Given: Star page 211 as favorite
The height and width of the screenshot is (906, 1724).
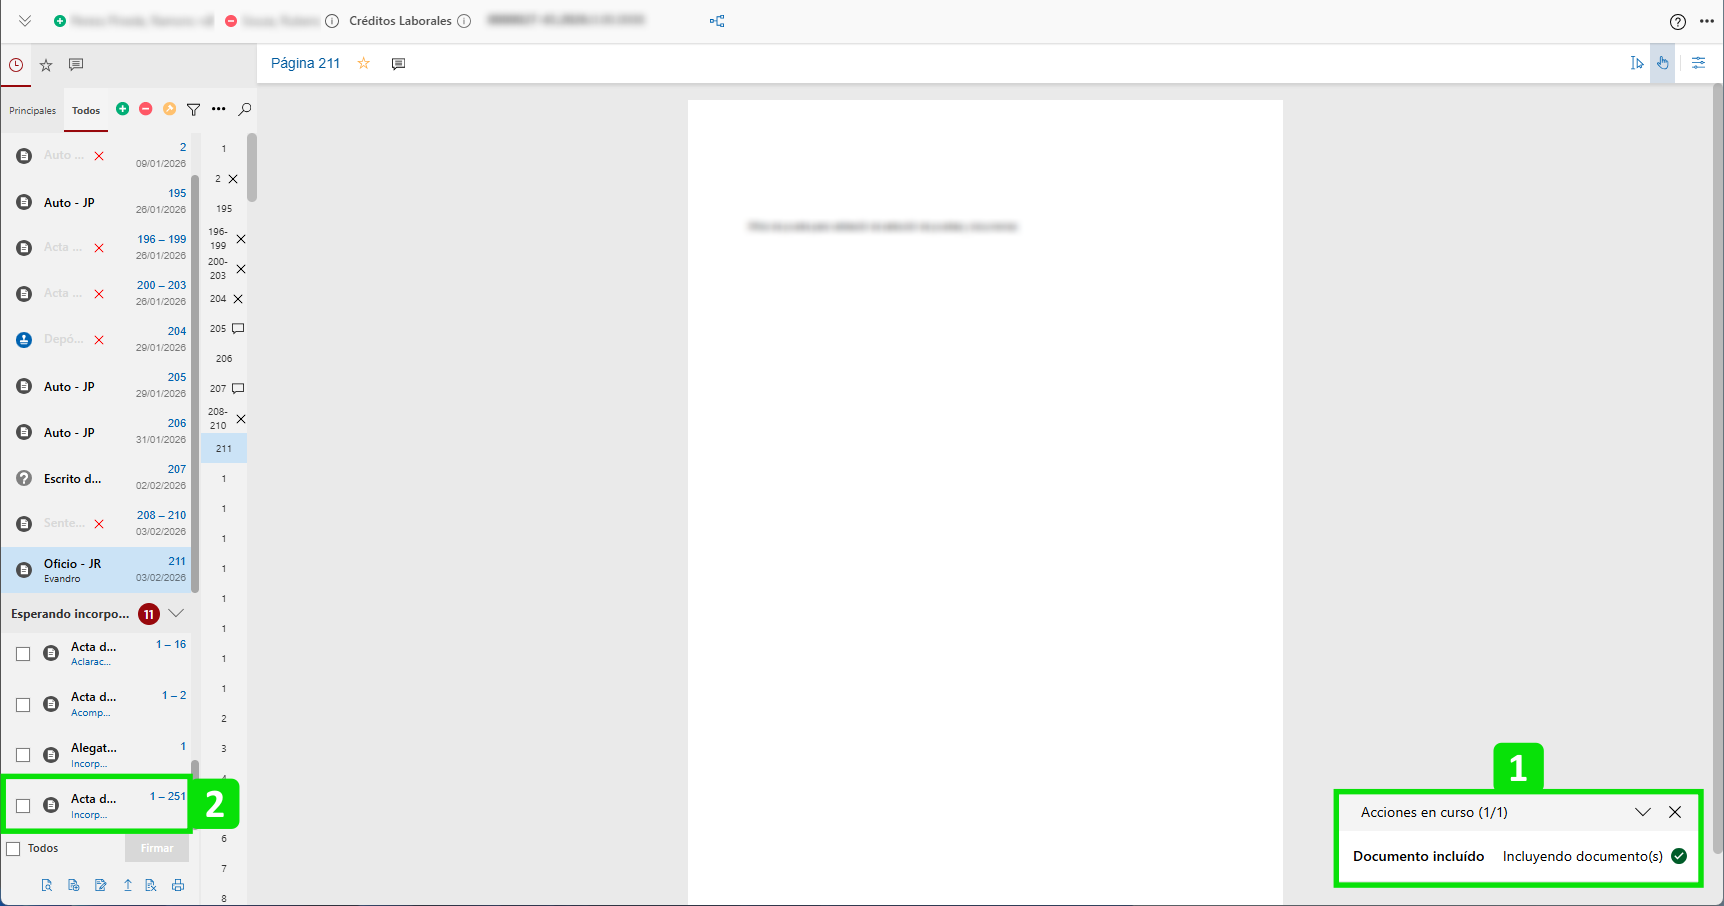Looking at the screenshot, I should pyautogui.click(x=364, y=63).
